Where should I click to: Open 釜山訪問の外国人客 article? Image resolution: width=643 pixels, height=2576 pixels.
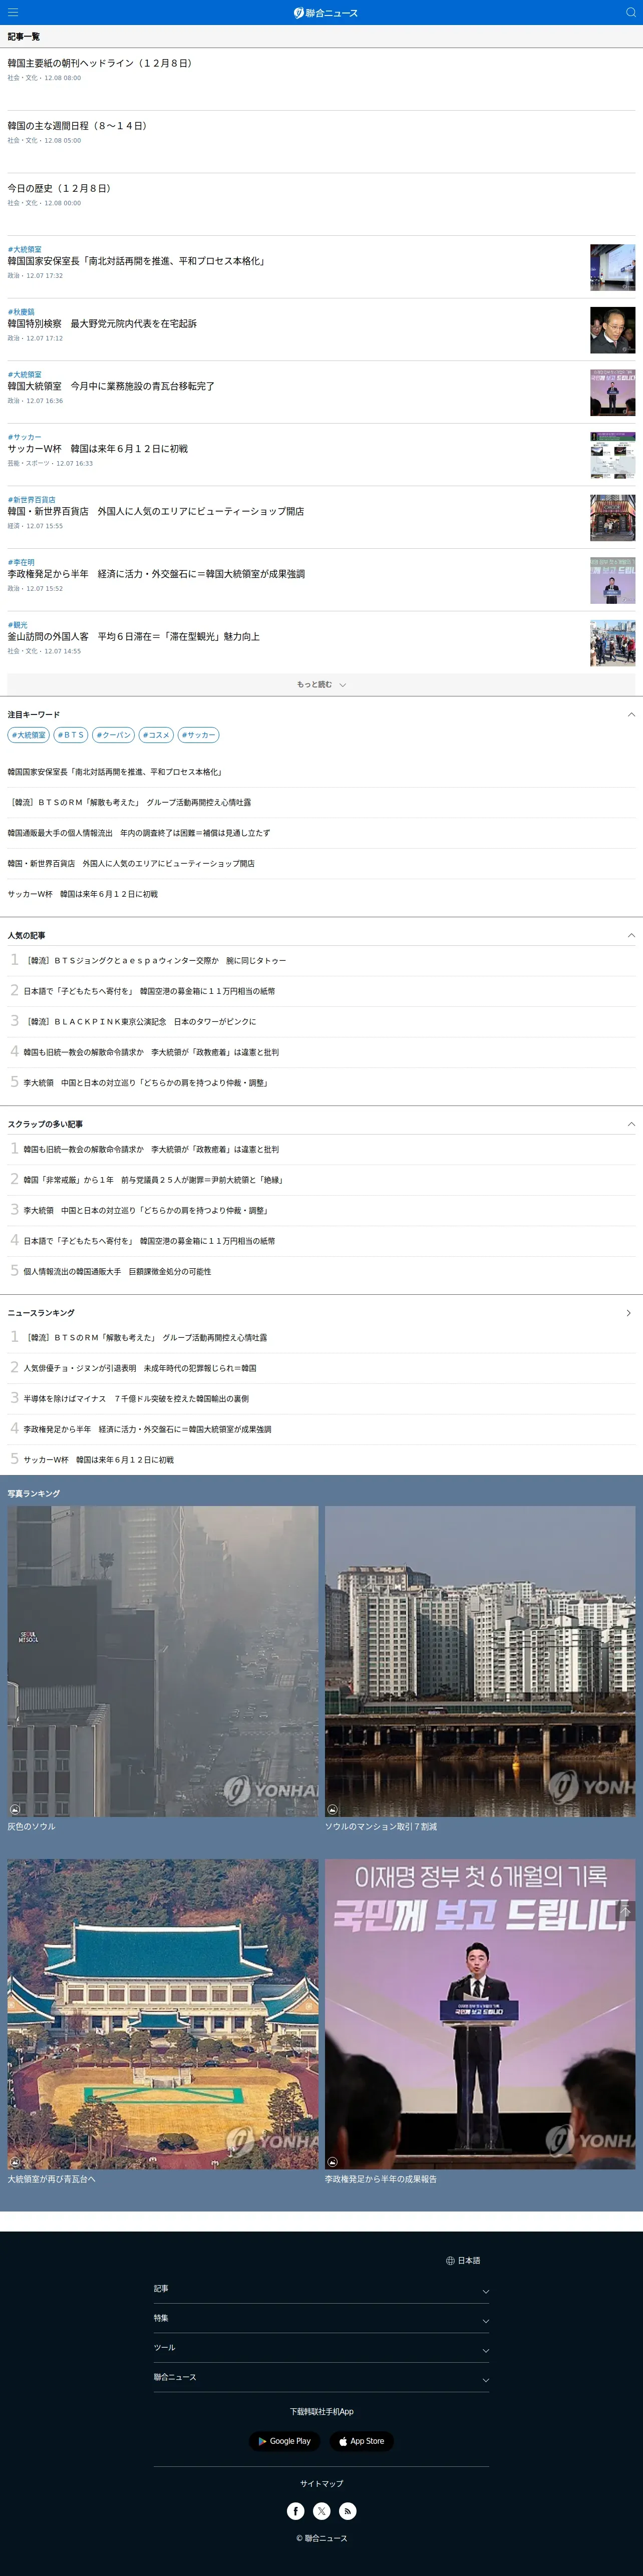point(133,636)
